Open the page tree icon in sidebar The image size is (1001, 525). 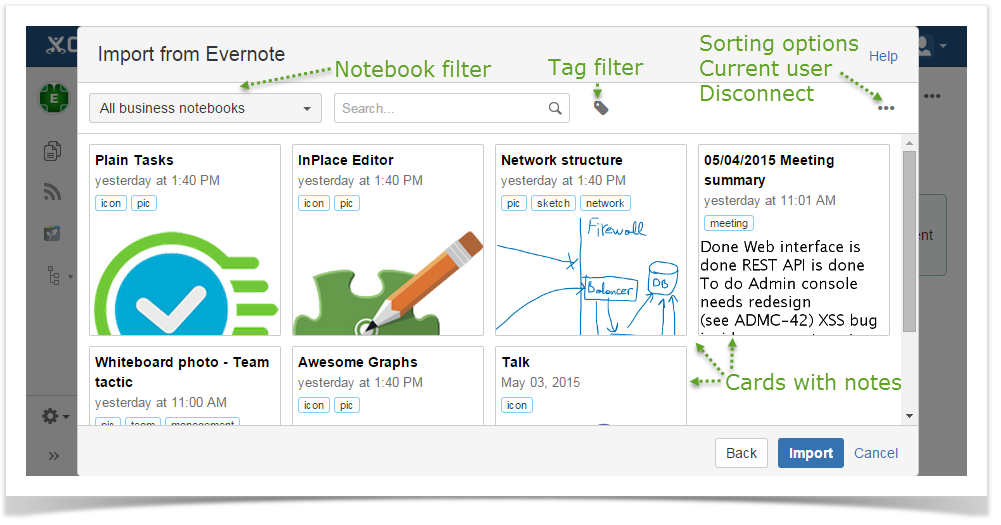pos(54,275)
